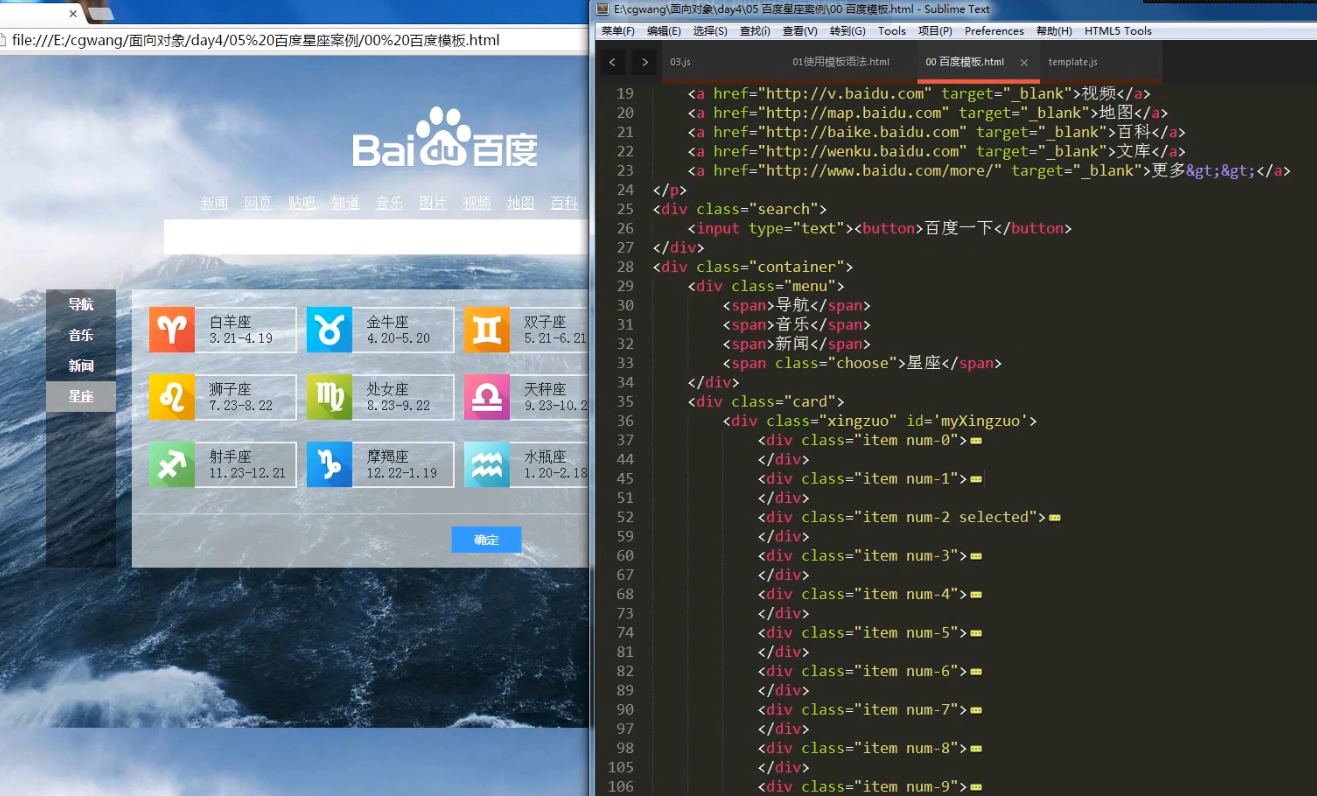The image size is (1317, 796).
Task: Click the 确定 button on the zodiac card
Action: pyautogui.click(x=486, y=540)
